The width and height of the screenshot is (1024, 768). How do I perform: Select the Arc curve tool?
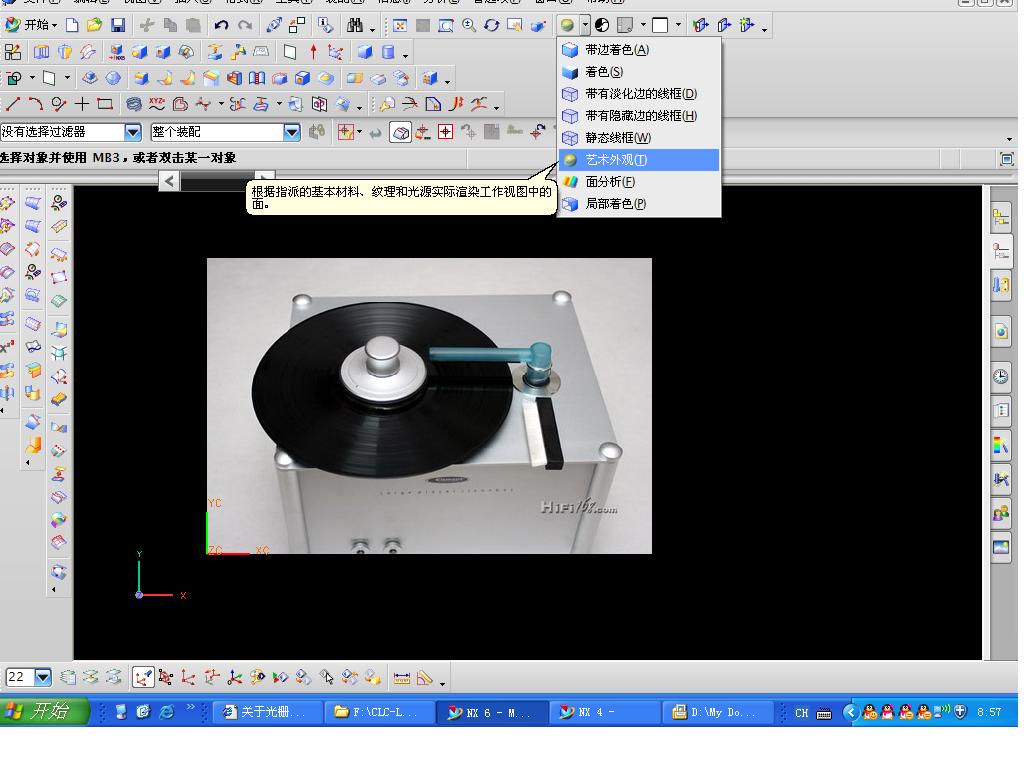(35, 104)
